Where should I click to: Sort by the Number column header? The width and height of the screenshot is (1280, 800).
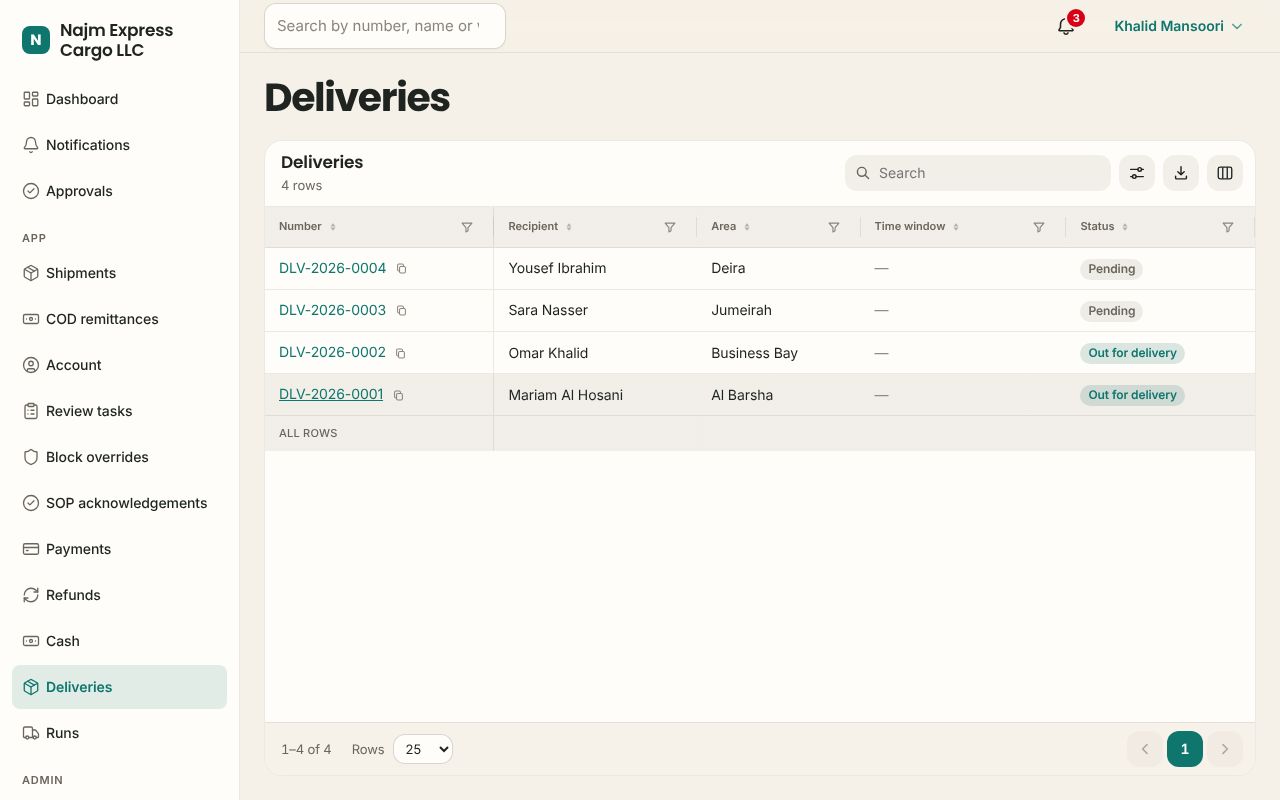[x=308, y=227]
